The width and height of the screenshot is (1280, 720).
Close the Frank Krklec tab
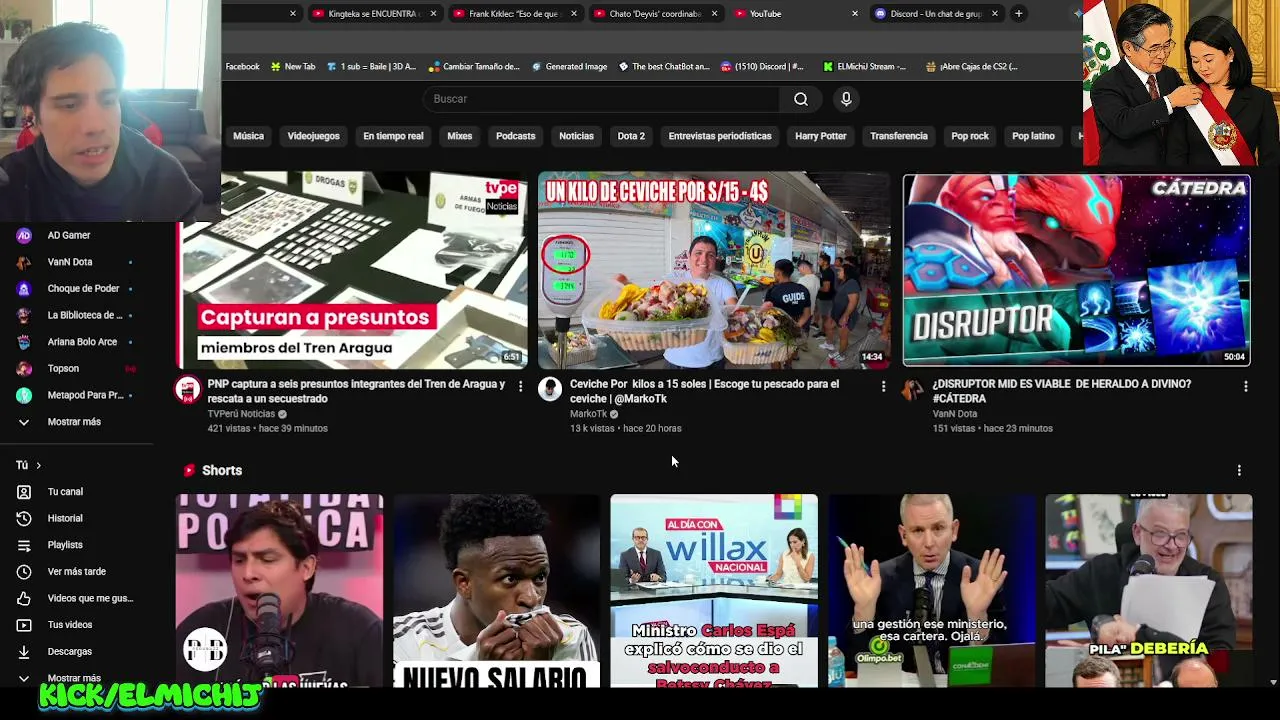[574, 14]
